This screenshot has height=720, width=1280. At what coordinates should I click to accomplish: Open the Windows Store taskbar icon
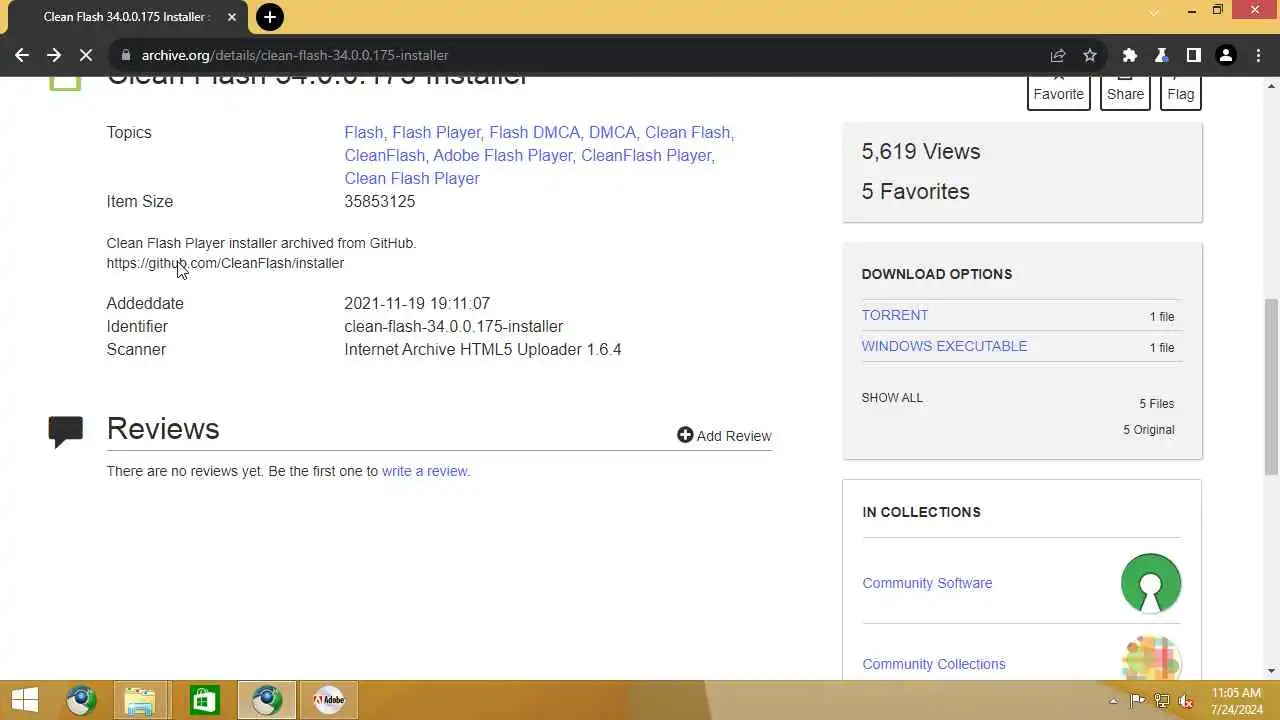(204, 700)
